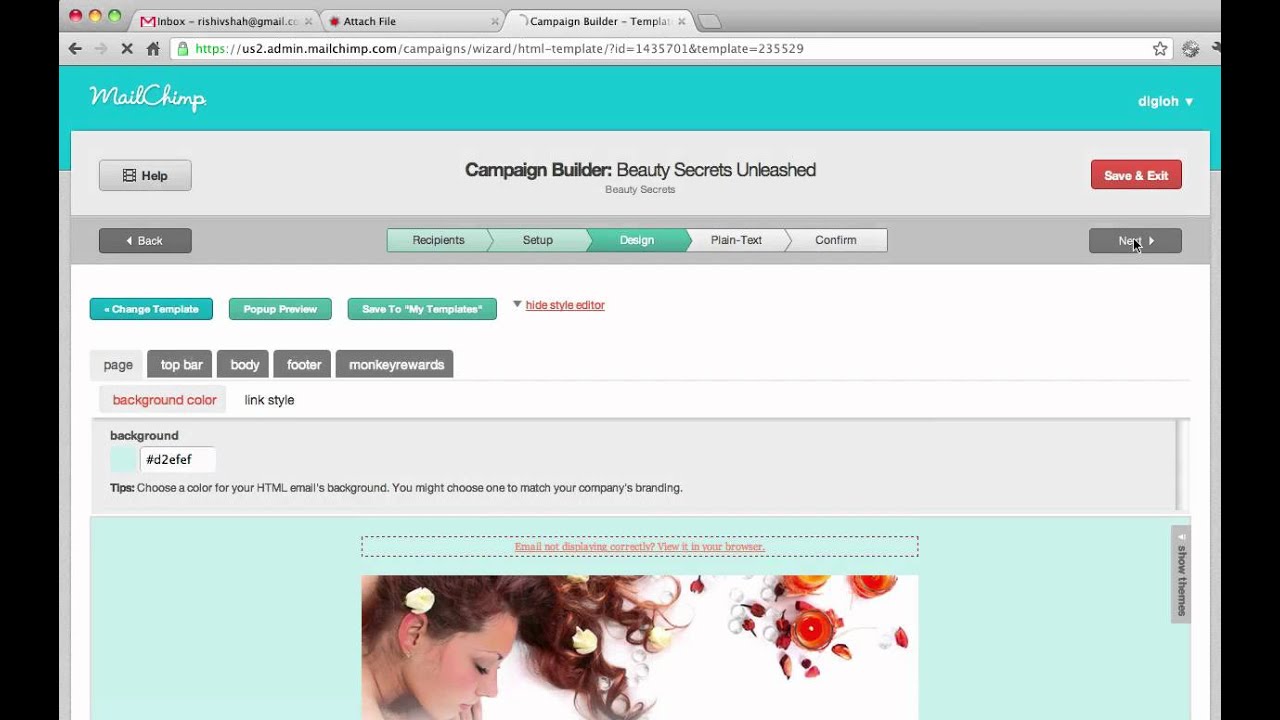Switch to the footer style tab

[304, 365]
